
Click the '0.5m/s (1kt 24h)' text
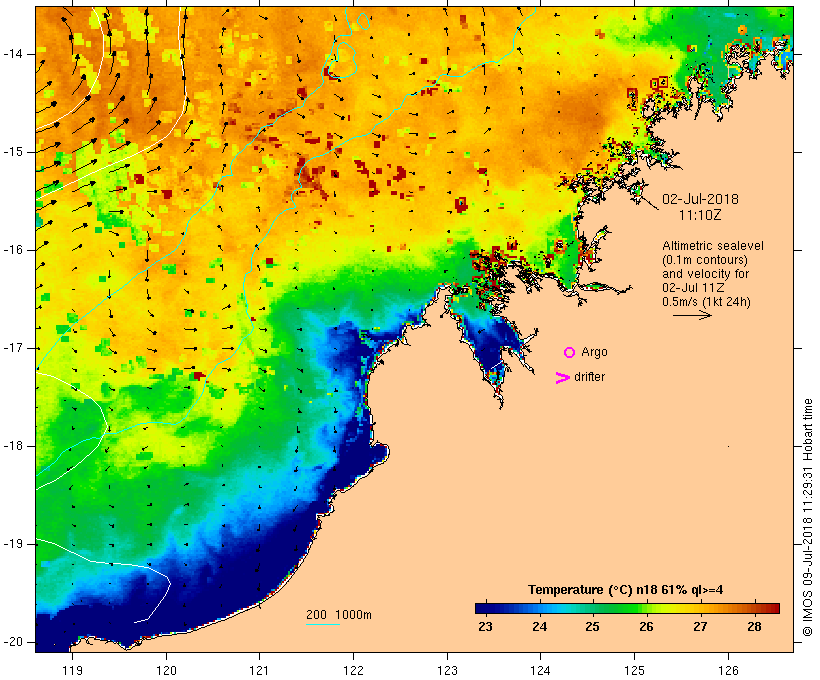(706, 302)
